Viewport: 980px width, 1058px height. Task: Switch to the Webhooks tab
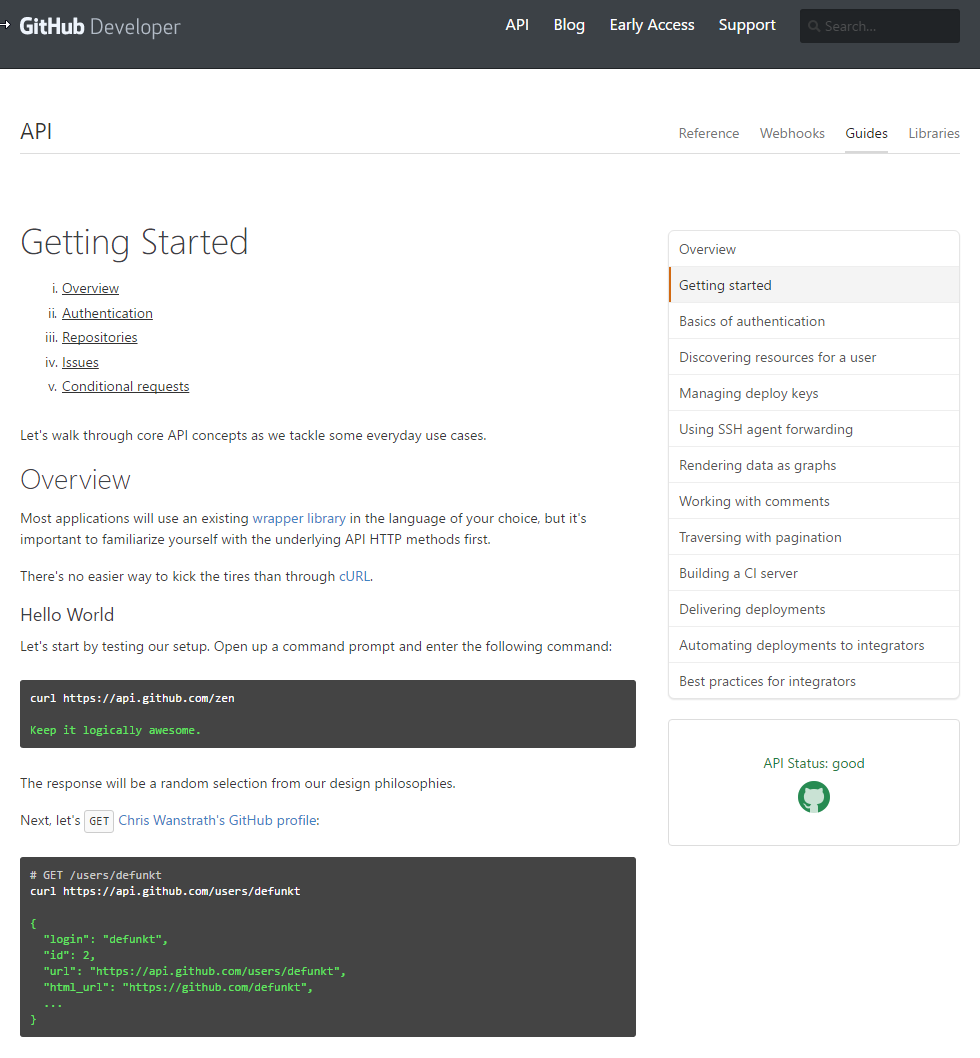tap(792, 134)
